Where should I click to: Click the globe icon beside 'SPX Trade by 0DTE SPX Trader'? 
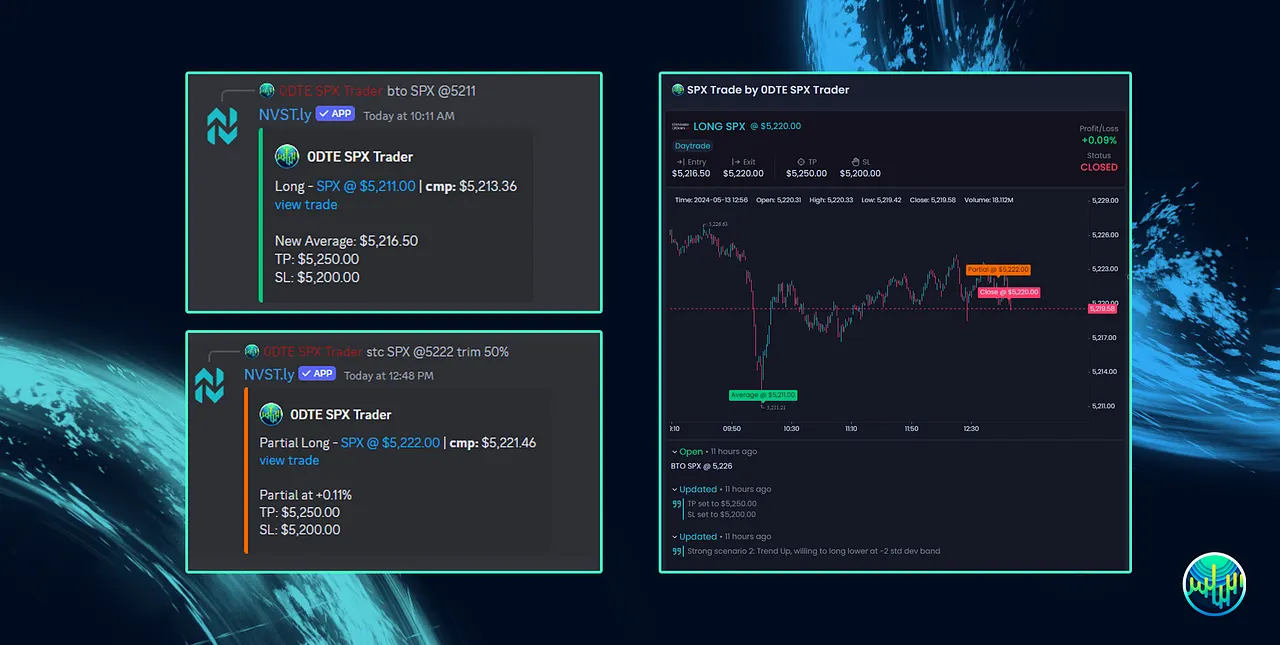click(x=677, y=90)
